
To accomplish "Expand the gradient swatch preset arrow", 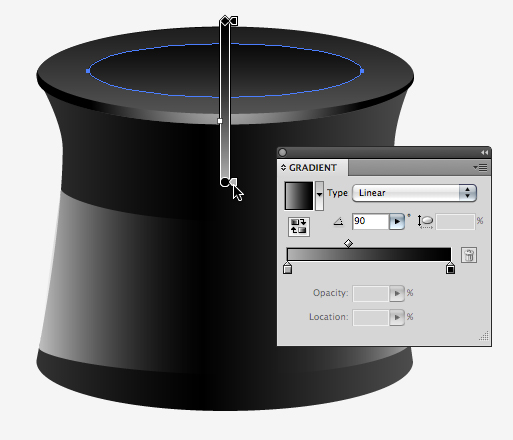I will click(x=319, y=196).
